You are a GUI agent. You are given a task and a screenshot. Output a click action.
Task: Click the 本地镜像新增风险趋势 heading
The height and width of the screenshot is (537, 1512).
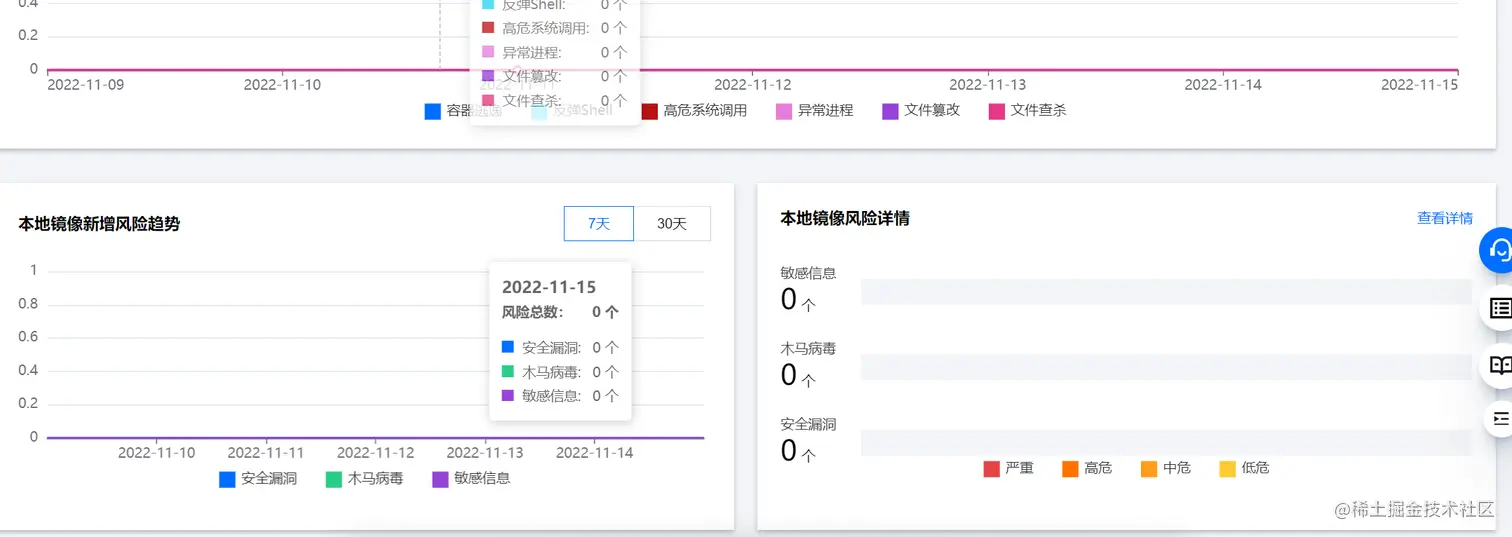(99, 224)
